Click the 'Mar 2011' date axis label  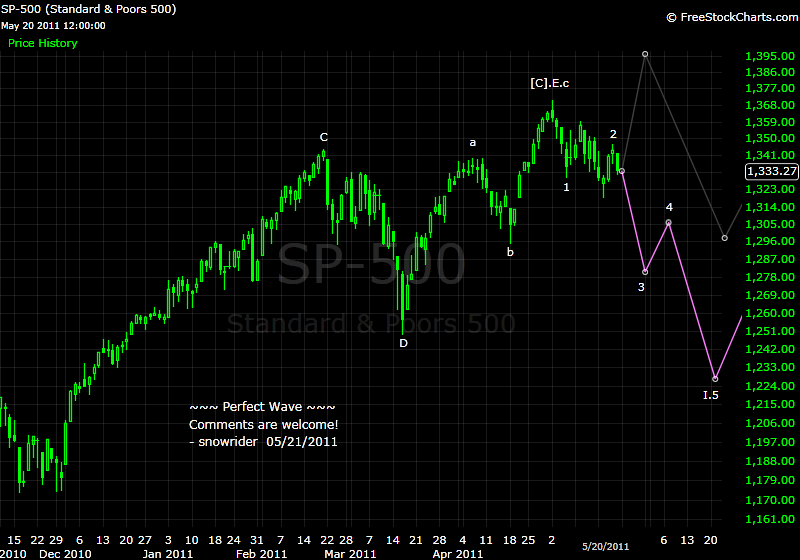coord(350,554)
